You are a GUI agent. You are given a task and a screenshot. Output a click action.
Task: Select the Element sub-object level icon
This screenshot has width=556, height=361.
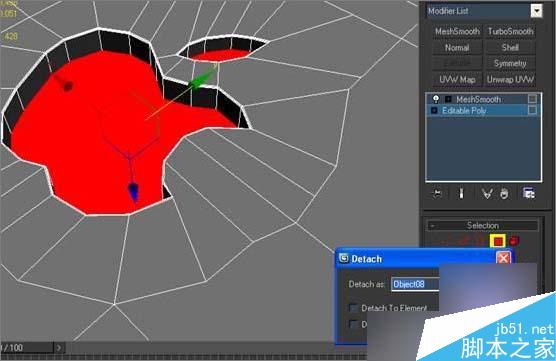click(x=514, y=241)
